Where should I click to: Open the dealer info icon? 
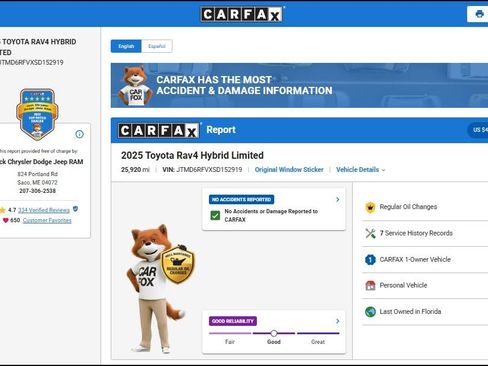coord(79,134)
